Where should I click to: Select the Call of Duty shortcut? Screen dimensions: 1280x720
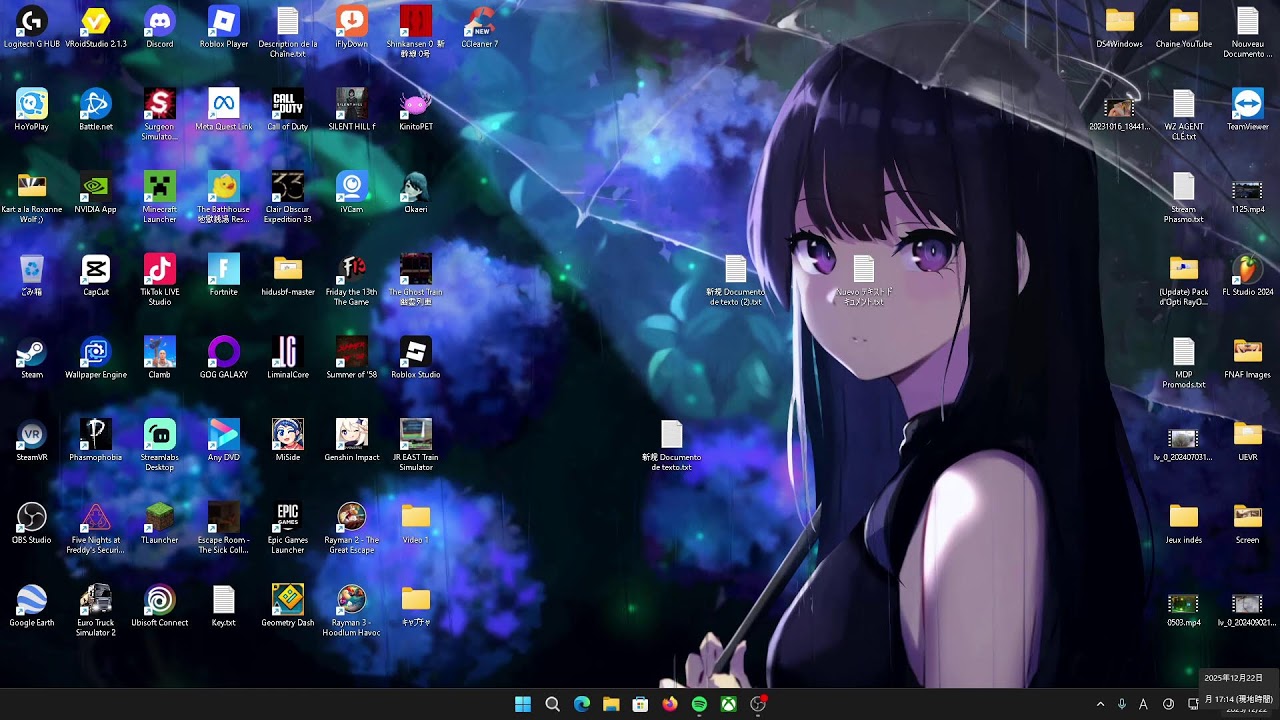pyautogui.click(x=288, y=111)
